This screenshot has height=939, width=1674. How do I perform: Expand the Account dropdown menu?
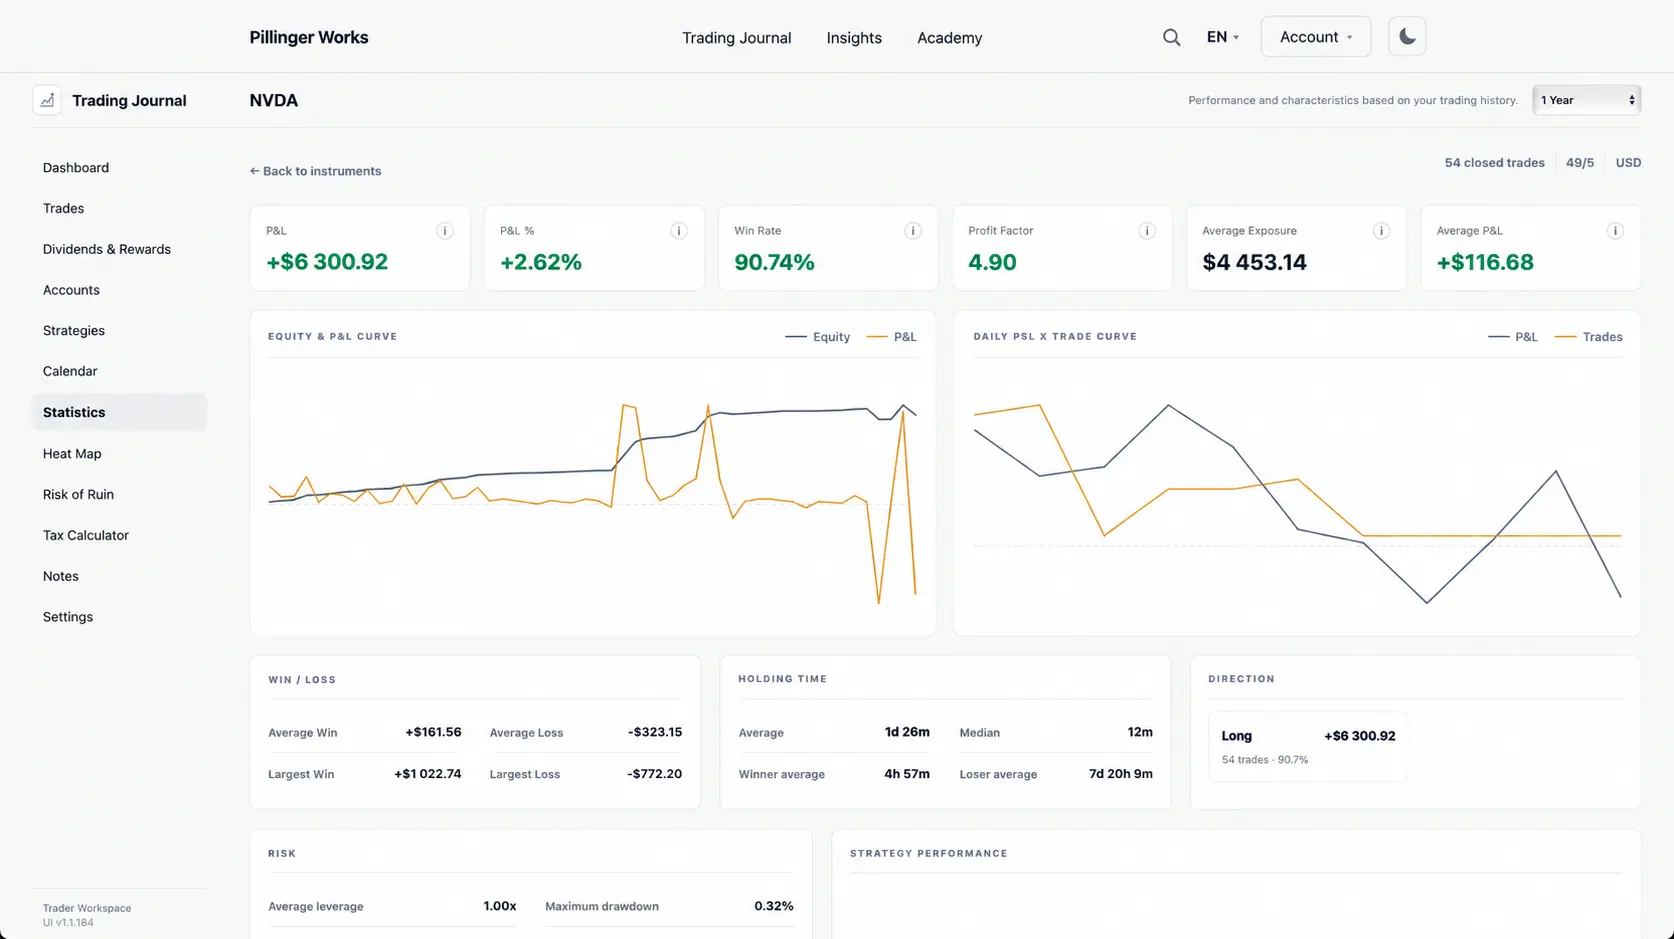[1315, 37]
